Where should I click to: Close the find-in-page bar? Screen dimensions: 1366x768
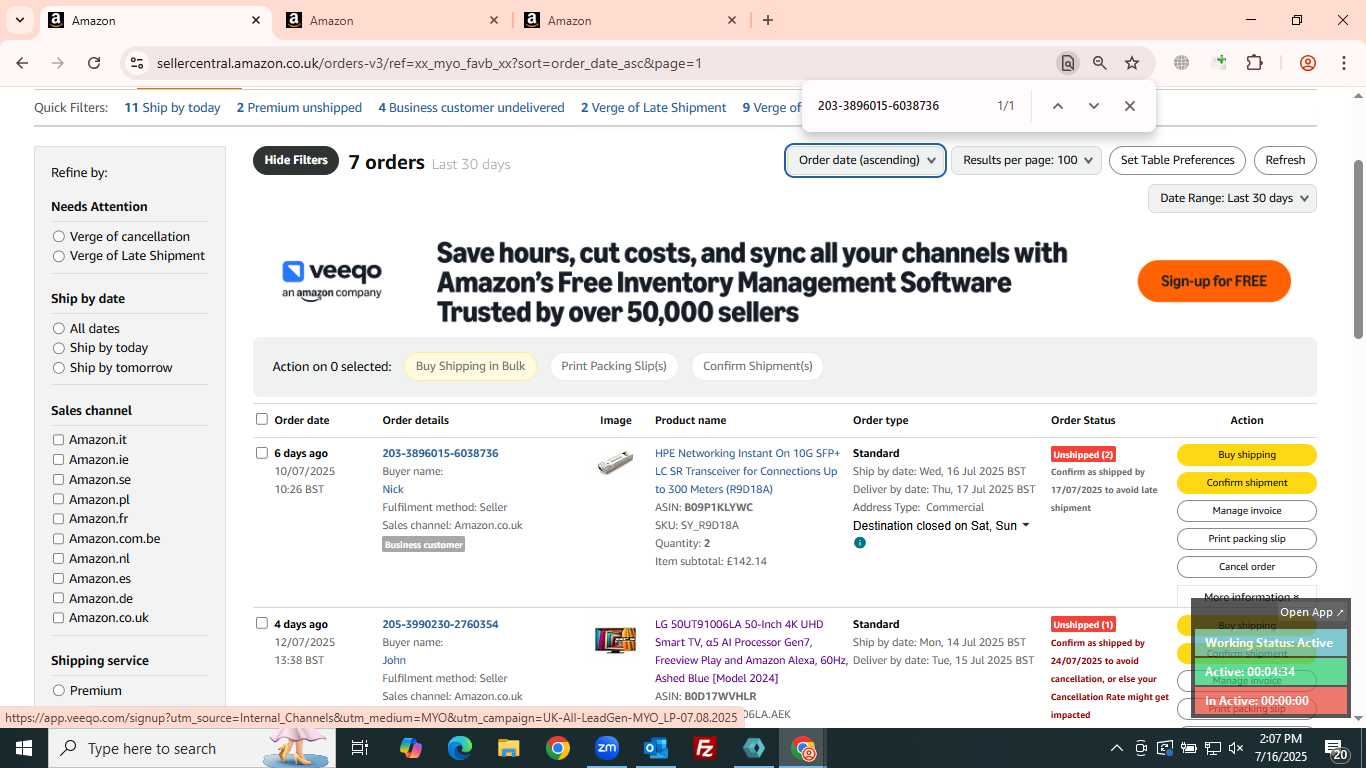[x=1130, y=106]
